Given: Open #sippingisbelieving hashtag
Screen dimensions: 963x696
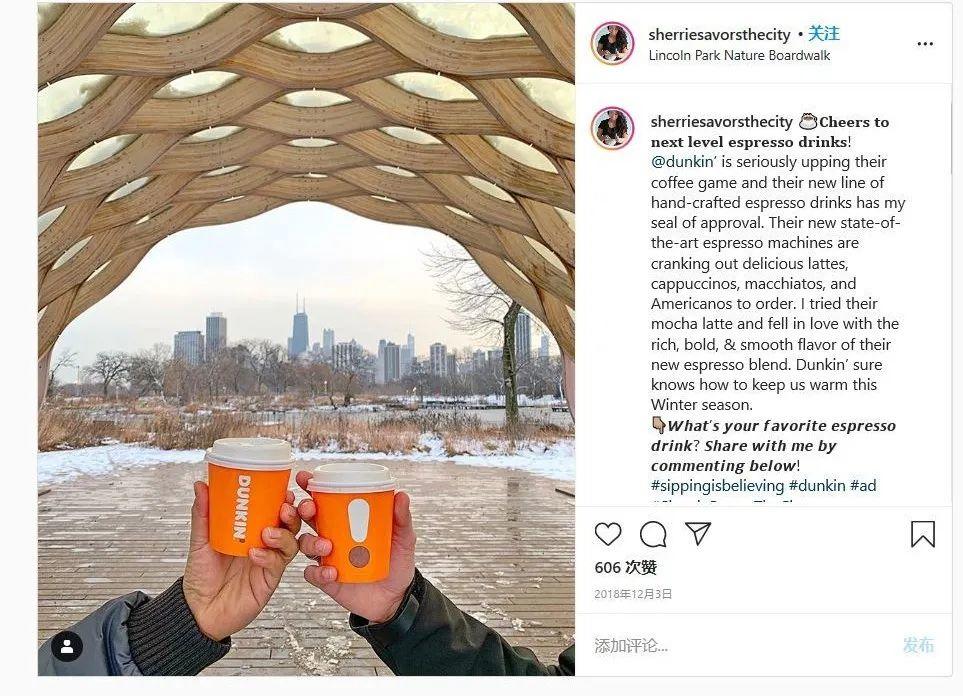Looking at the screenshot, I should tap(717, 485).
